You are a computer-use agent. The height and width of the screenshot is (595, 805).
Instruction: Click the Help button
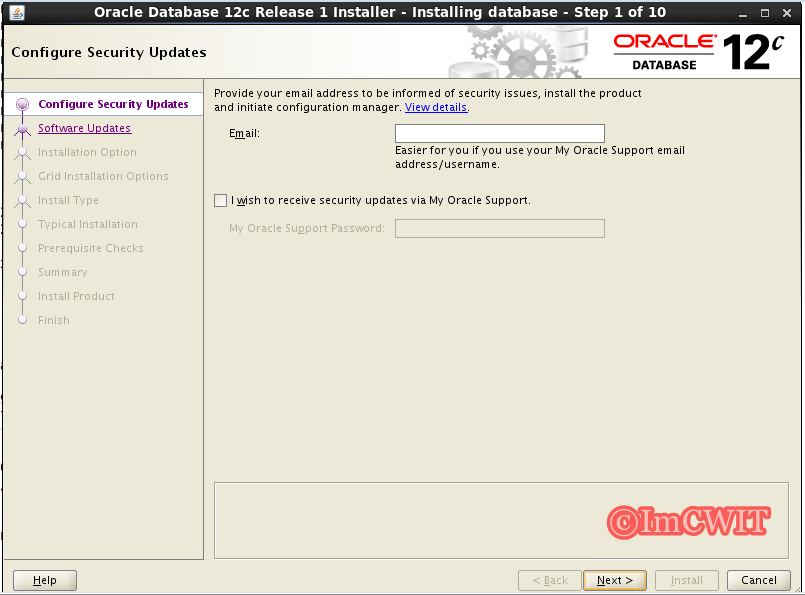pyautogui.click(x=45, y=581)
